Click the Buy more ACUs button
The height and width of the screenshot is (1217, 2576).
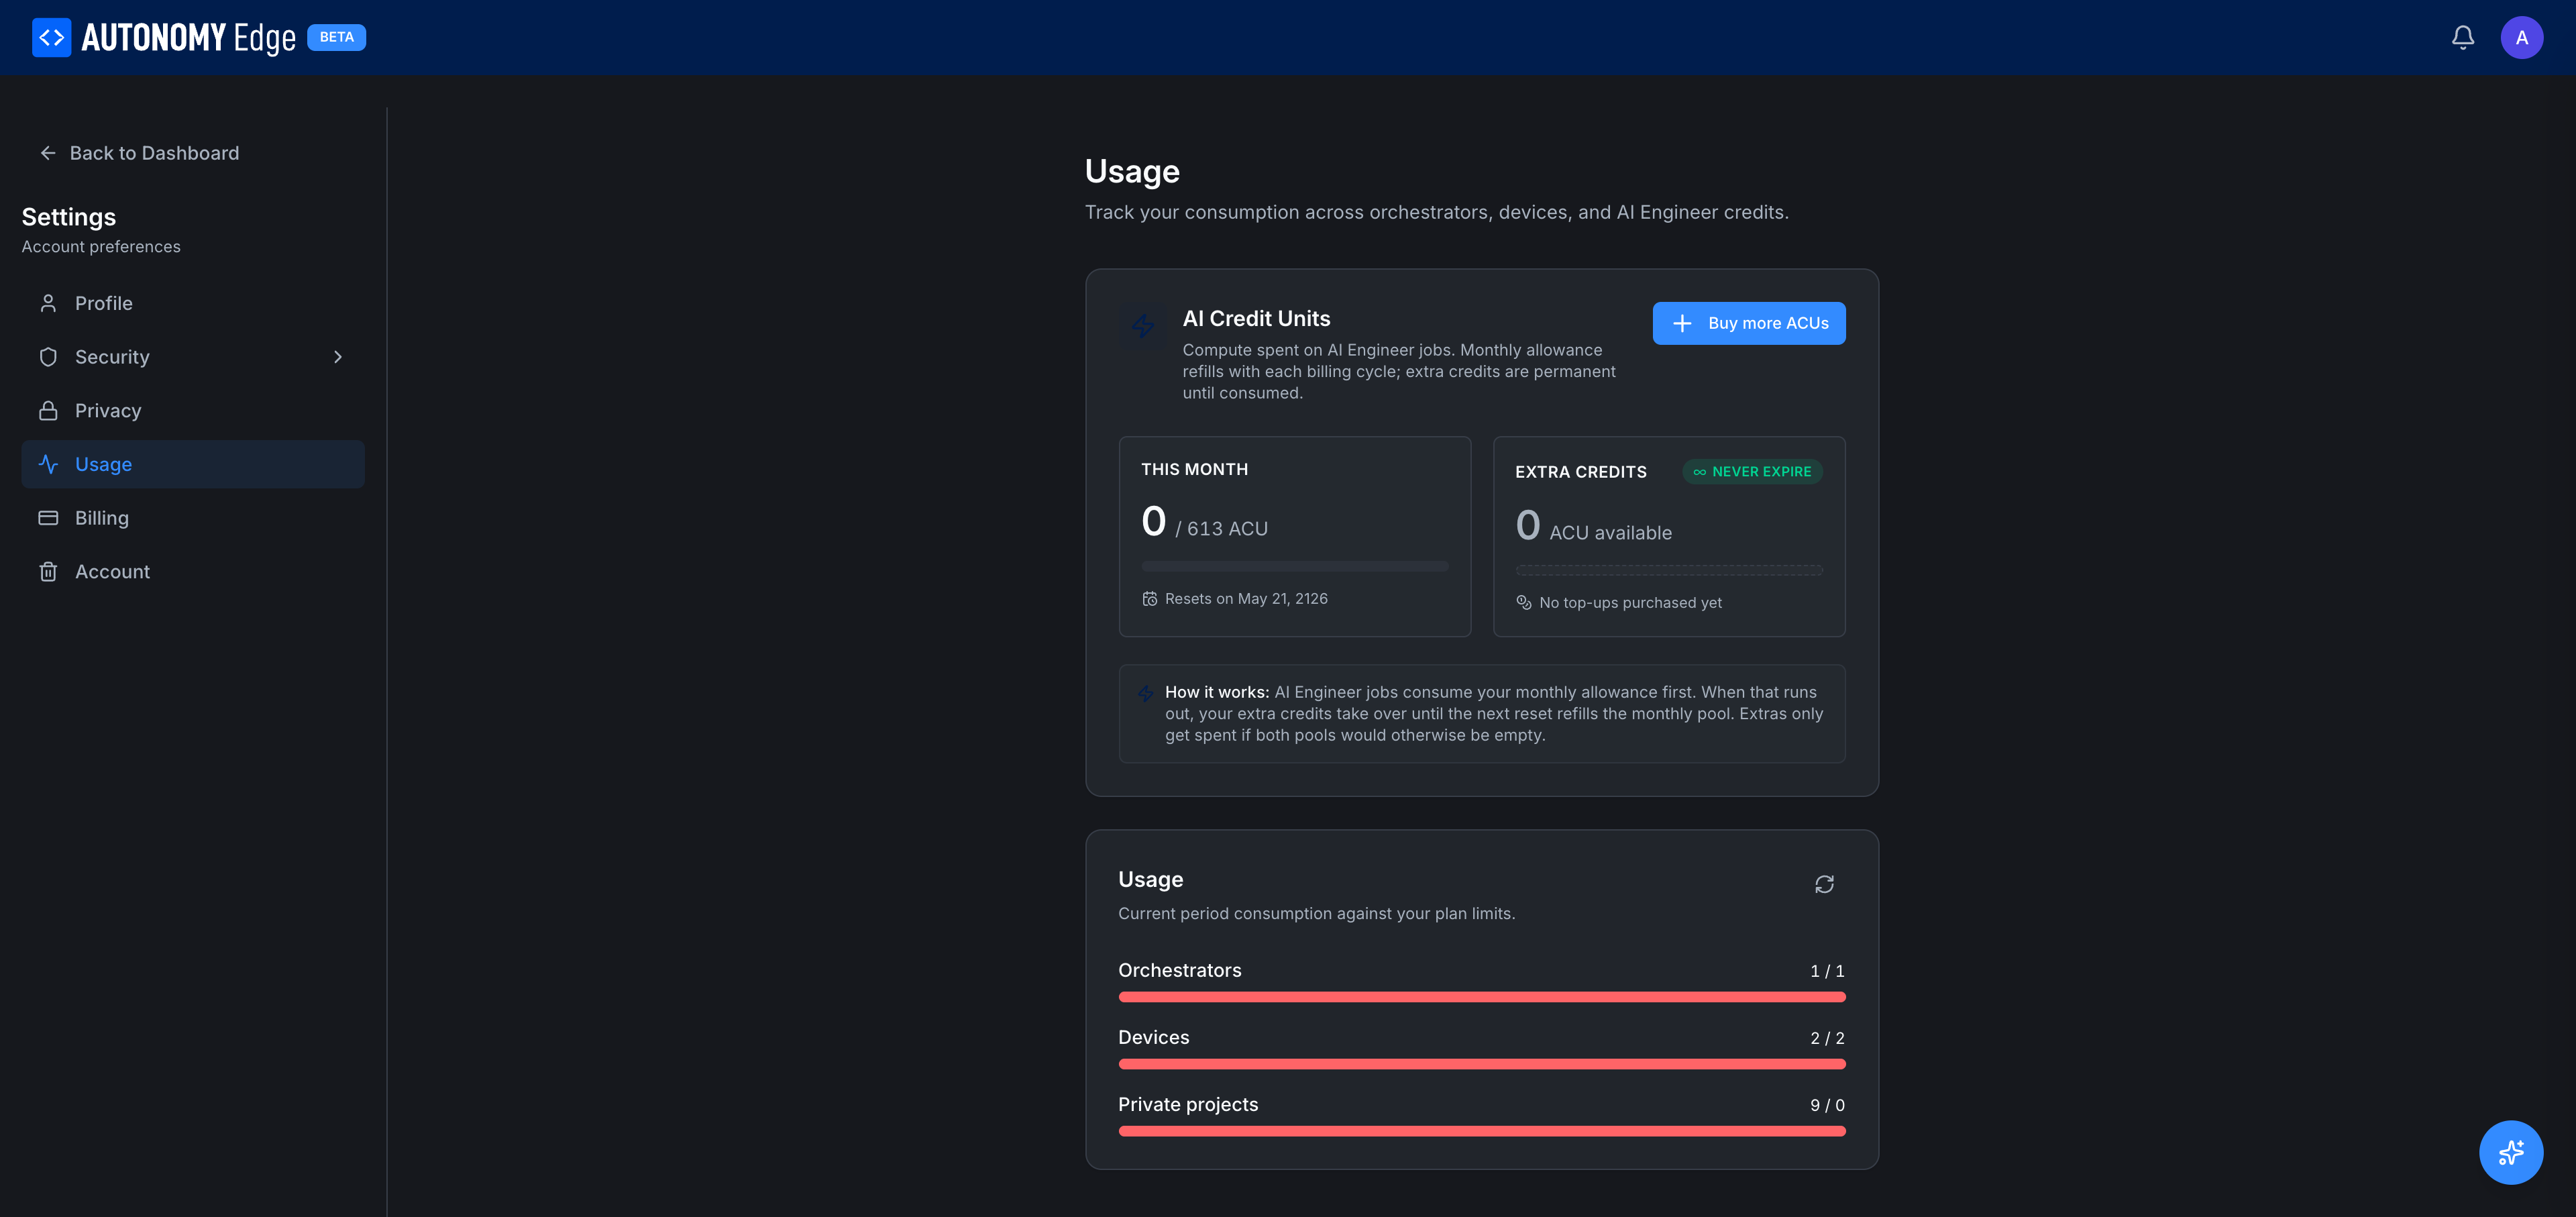click(1748, 323)
